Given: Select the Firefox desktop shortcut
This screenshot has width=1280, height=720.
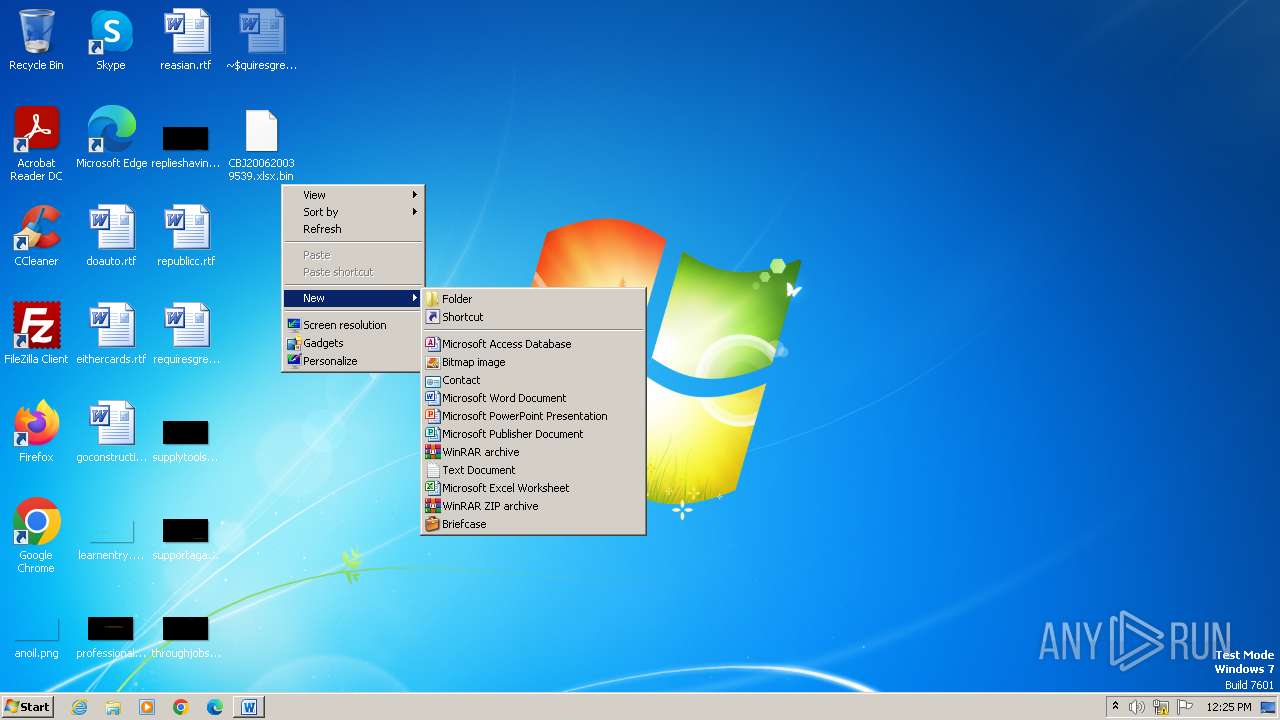Looking at the screenshot, I should (36, 432).
